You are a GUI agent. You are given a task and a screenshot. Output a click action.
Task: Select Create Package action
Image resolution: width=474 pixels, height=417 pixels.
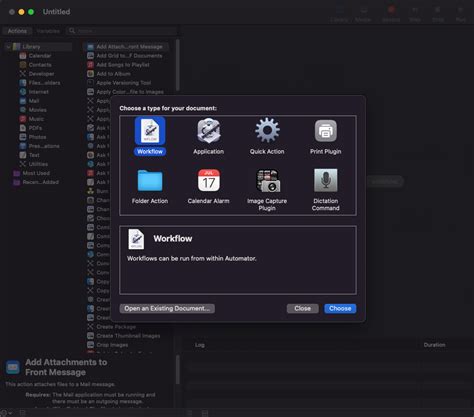116,327
